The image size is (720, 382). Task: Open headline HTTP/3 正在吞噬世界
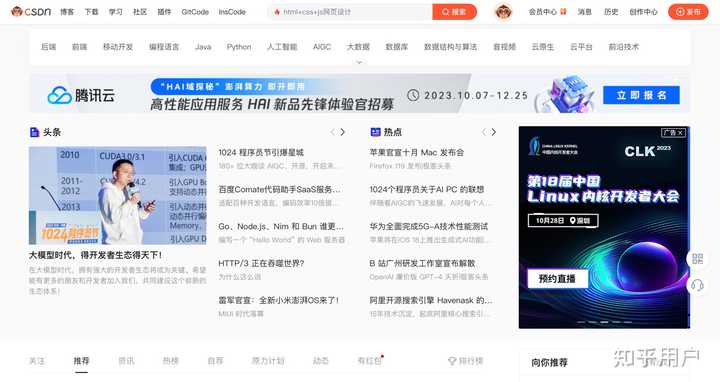(x=261, y=264)
